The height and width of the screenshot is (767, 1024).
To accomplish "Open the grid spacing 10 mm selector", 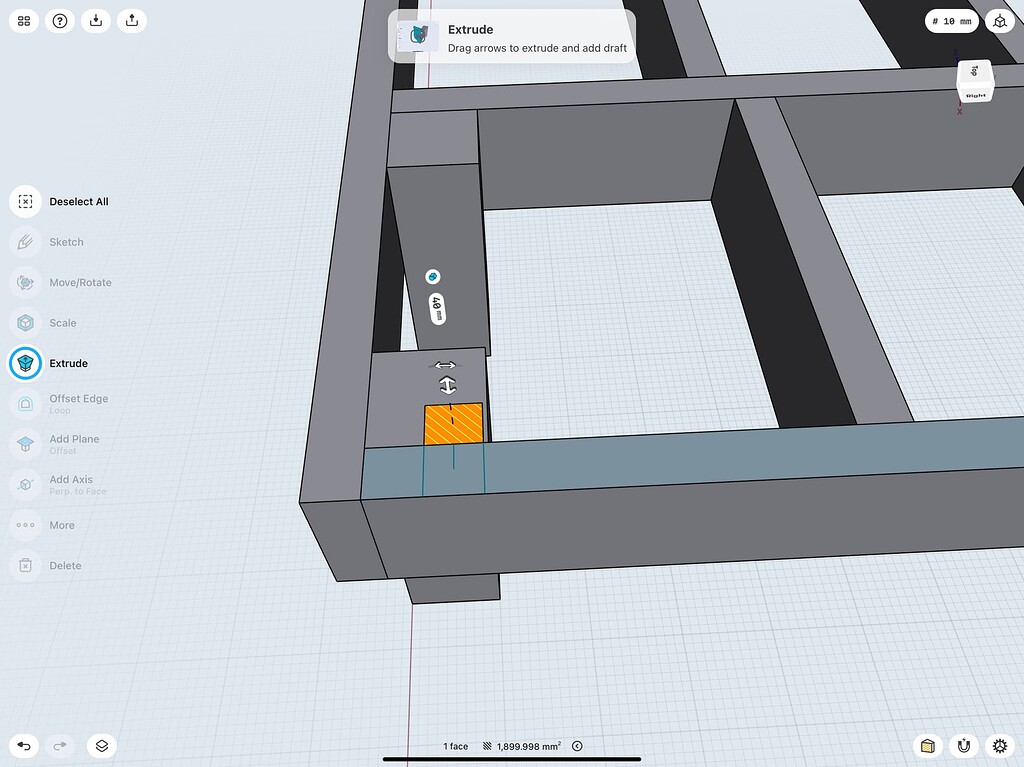I will tap(952, 20).
